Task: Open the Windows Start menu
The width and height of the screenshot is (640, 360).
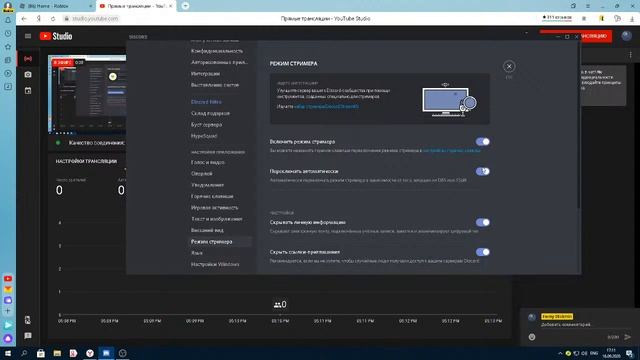Action: pyautogui.click(x=8, y=353)
